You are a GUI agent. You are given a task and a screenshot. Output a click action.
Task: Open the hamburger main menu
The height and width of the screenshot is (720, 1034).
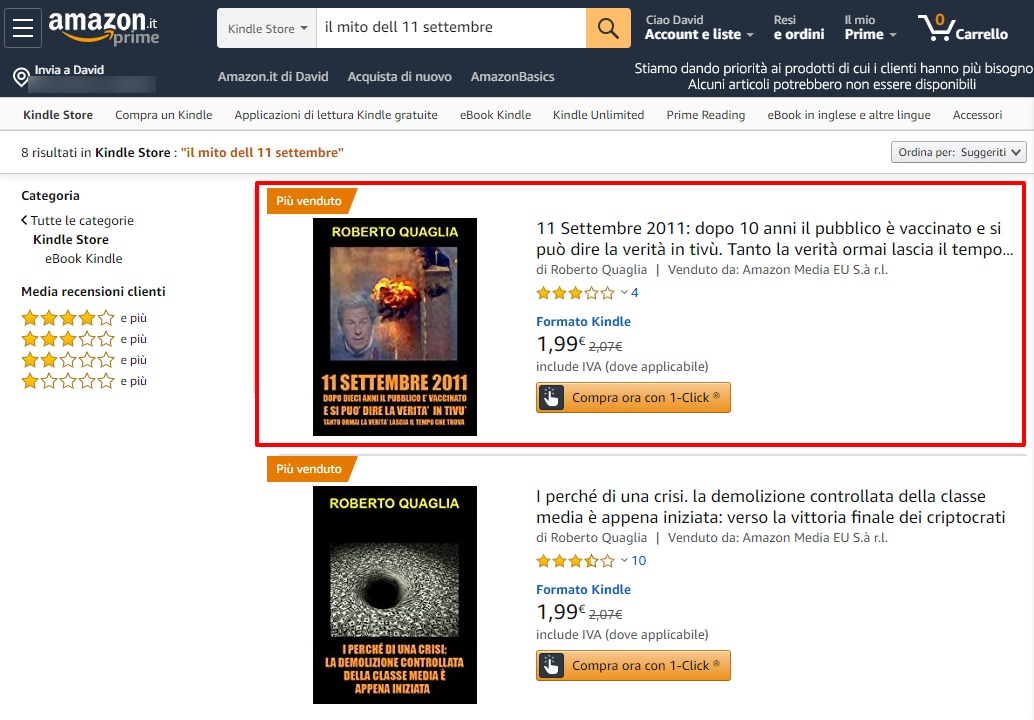coord(23,28)
